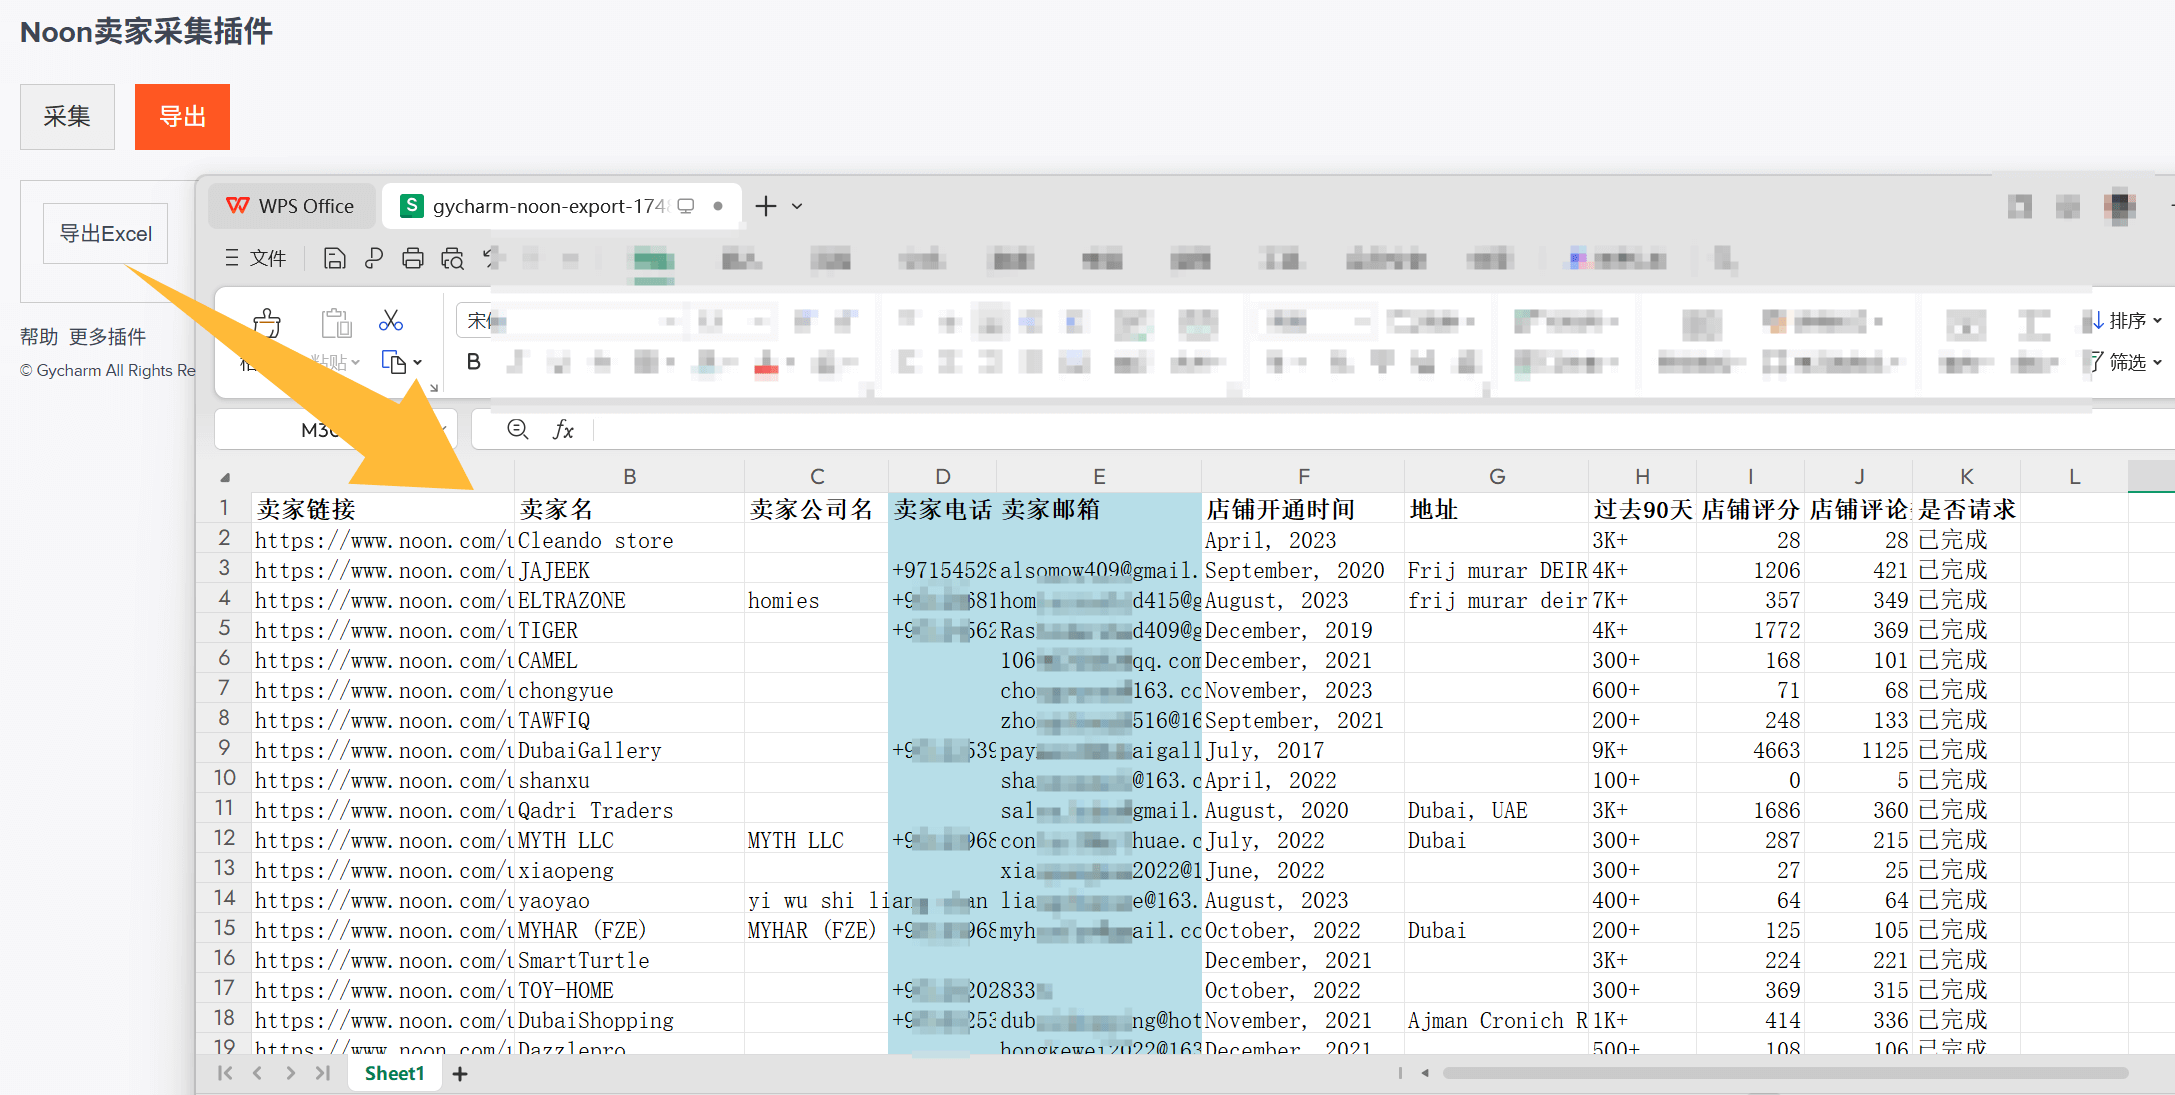Click the select-all corner of the sheet
2175x1095 pixels.
225,477
